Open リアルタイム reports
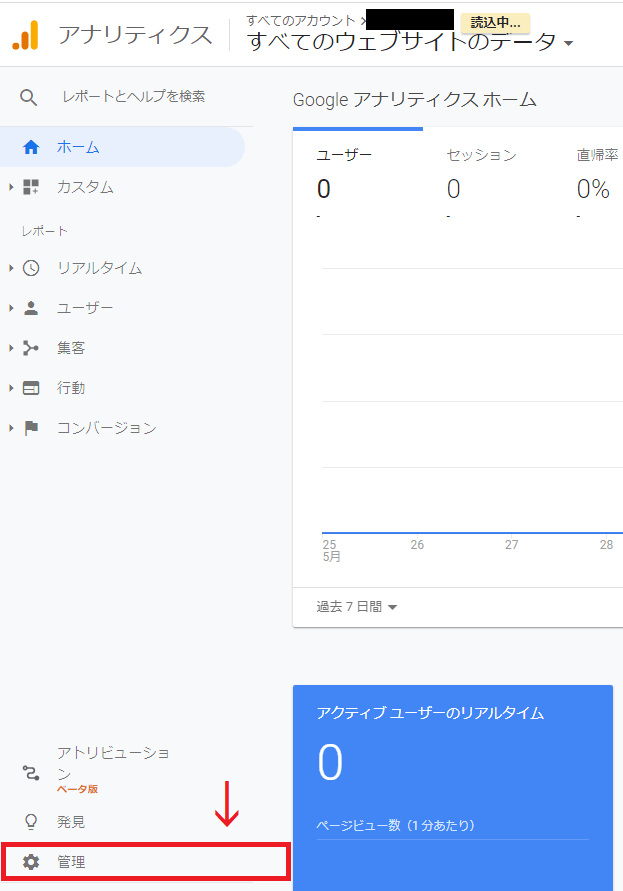This screenshot has height=891, width=623. (99, 268)
